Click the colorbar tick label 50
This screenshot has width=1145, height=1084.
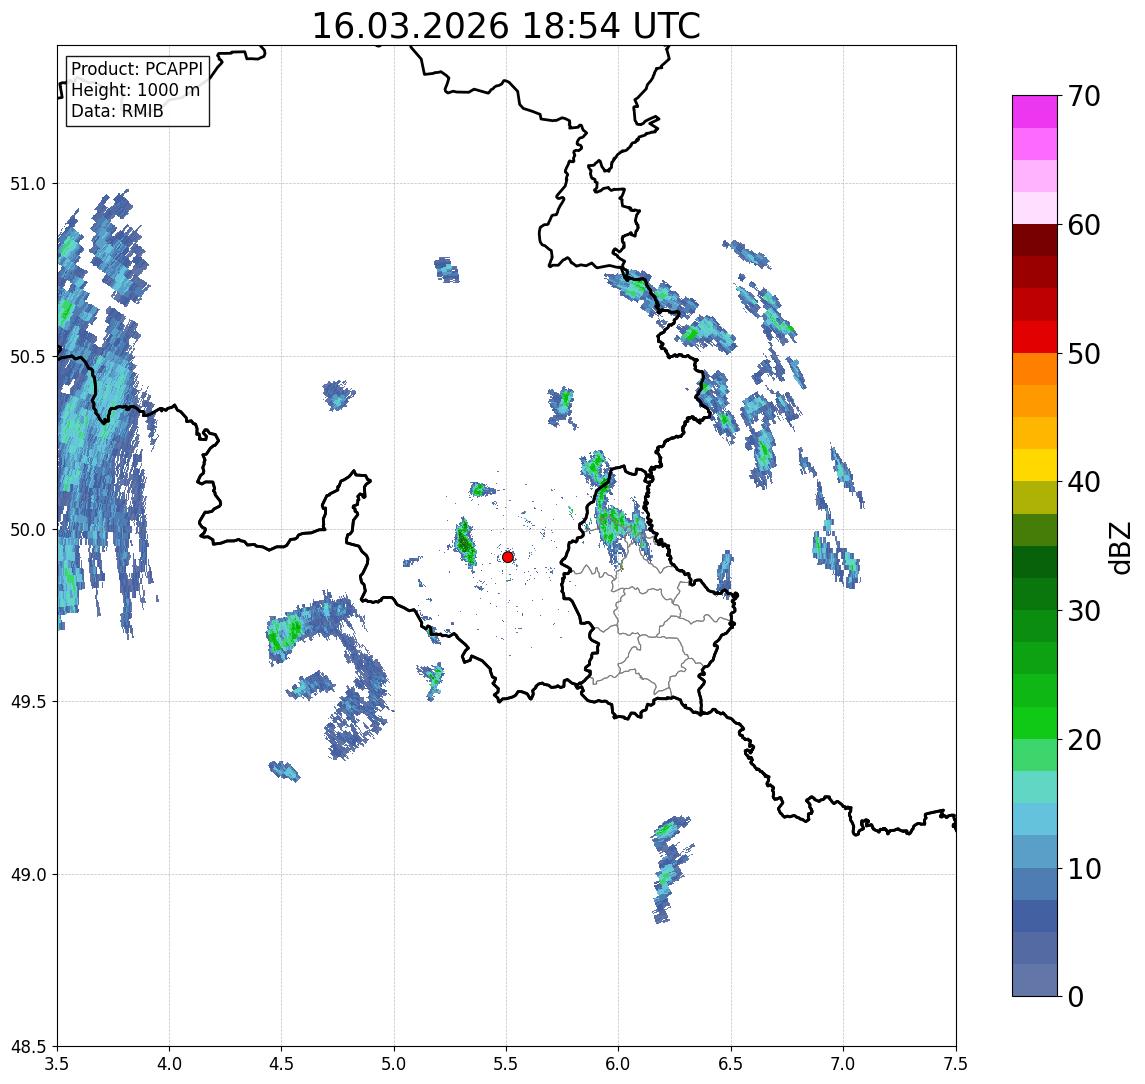[1084, 354]
